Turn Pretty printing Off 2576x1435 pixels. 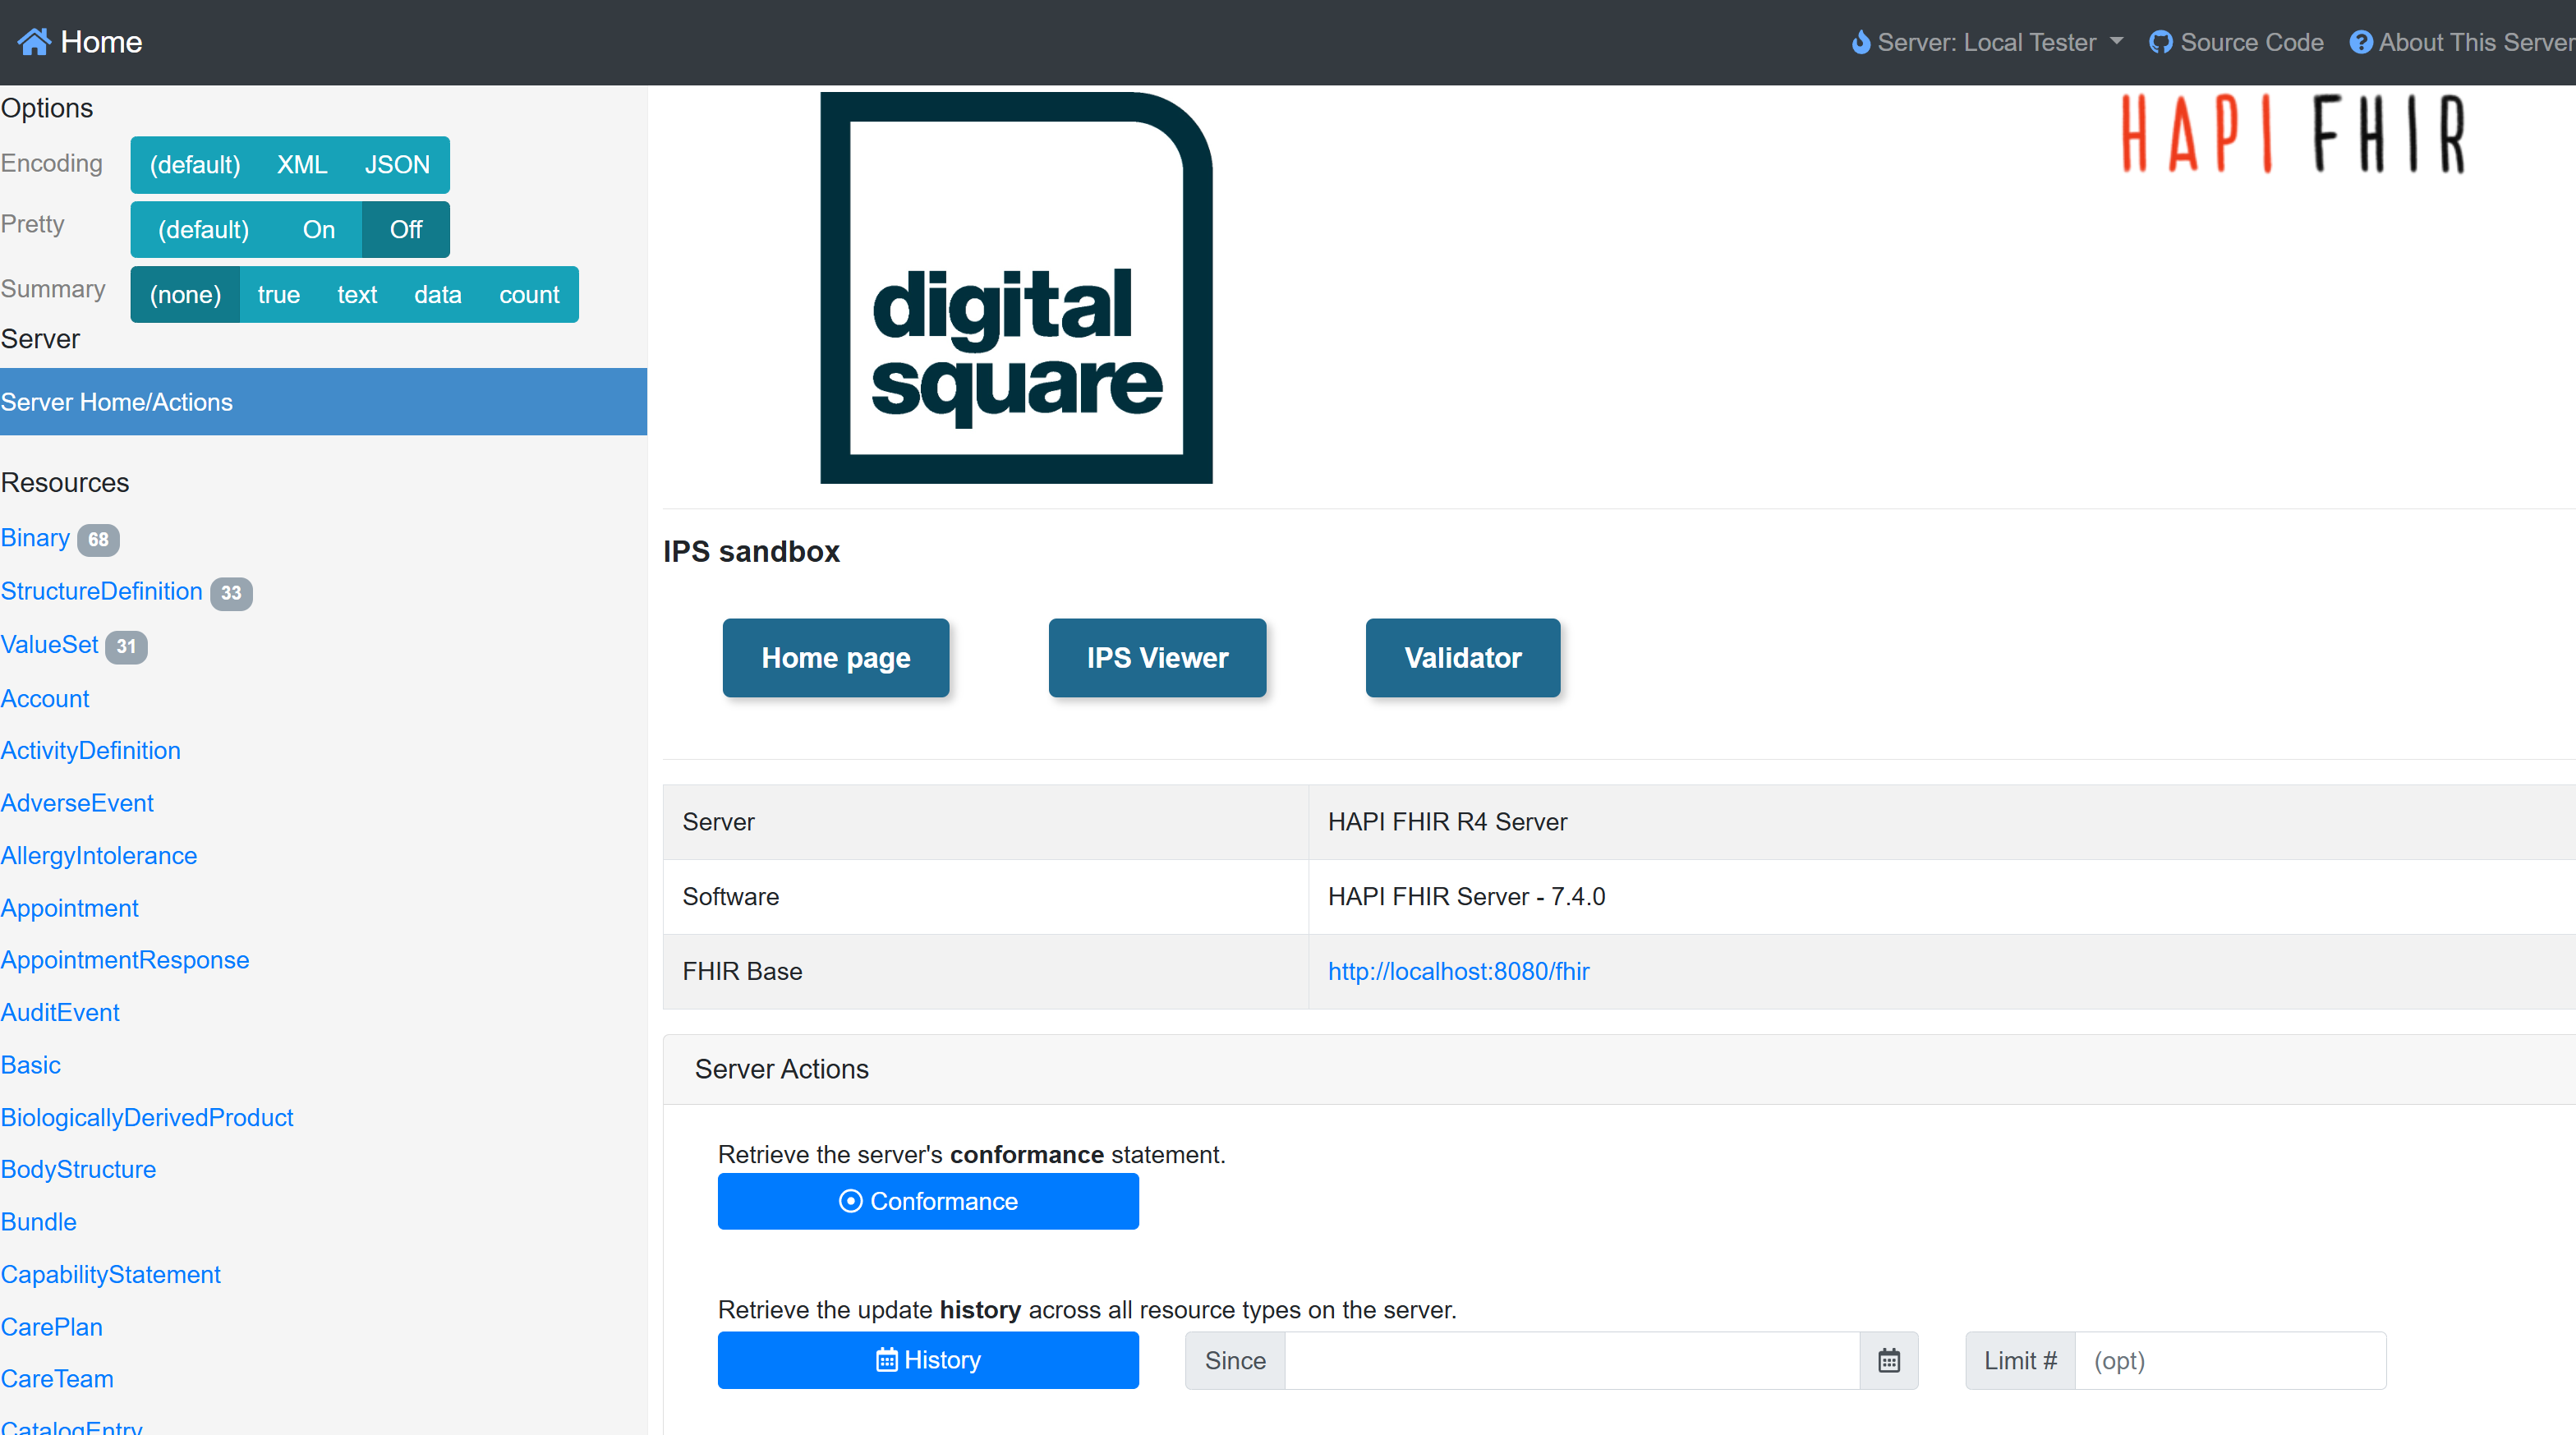pos(406,230)
